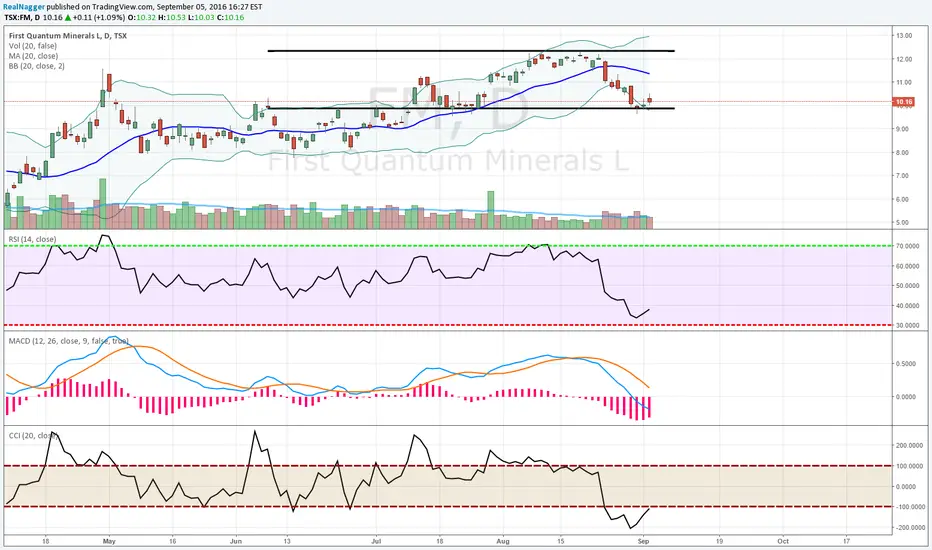Select the CCI (20, close) pane label
This screenshot has height=550, width=932.
pyautogui.click(x=33, y=436)
